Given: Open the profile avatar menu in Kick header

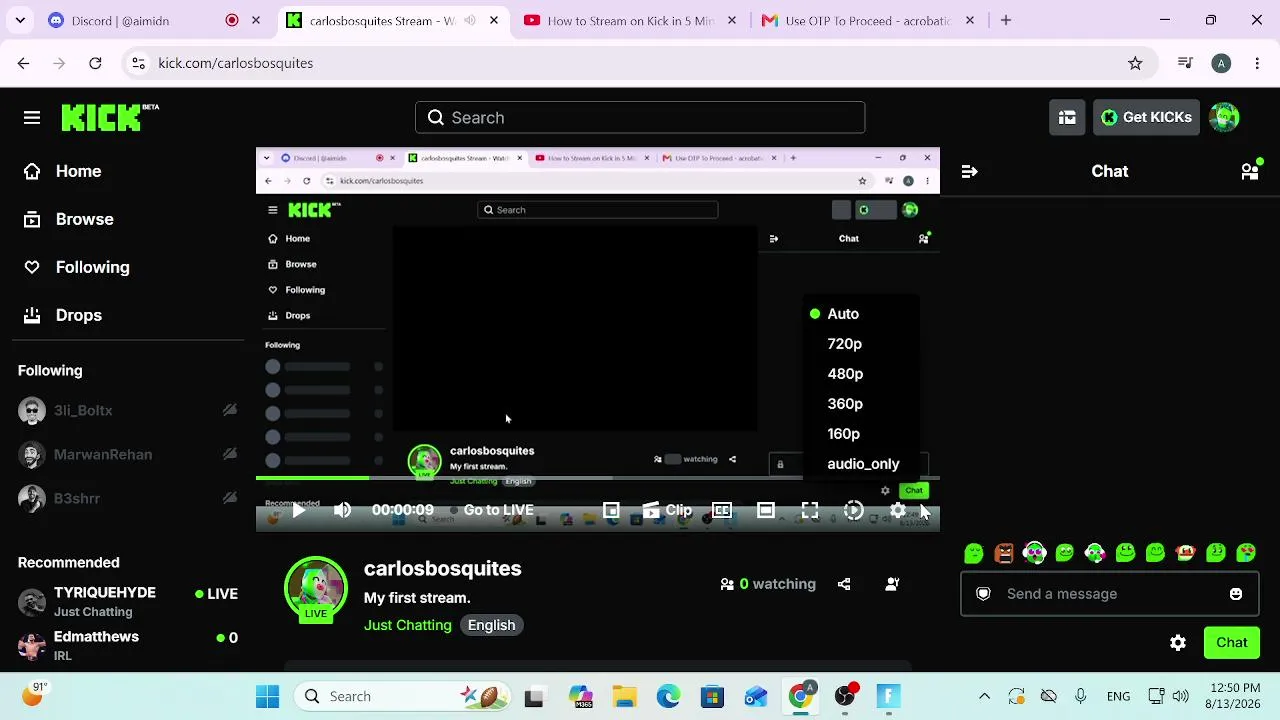Looking at the screenshot, I should click(1224, 118).
